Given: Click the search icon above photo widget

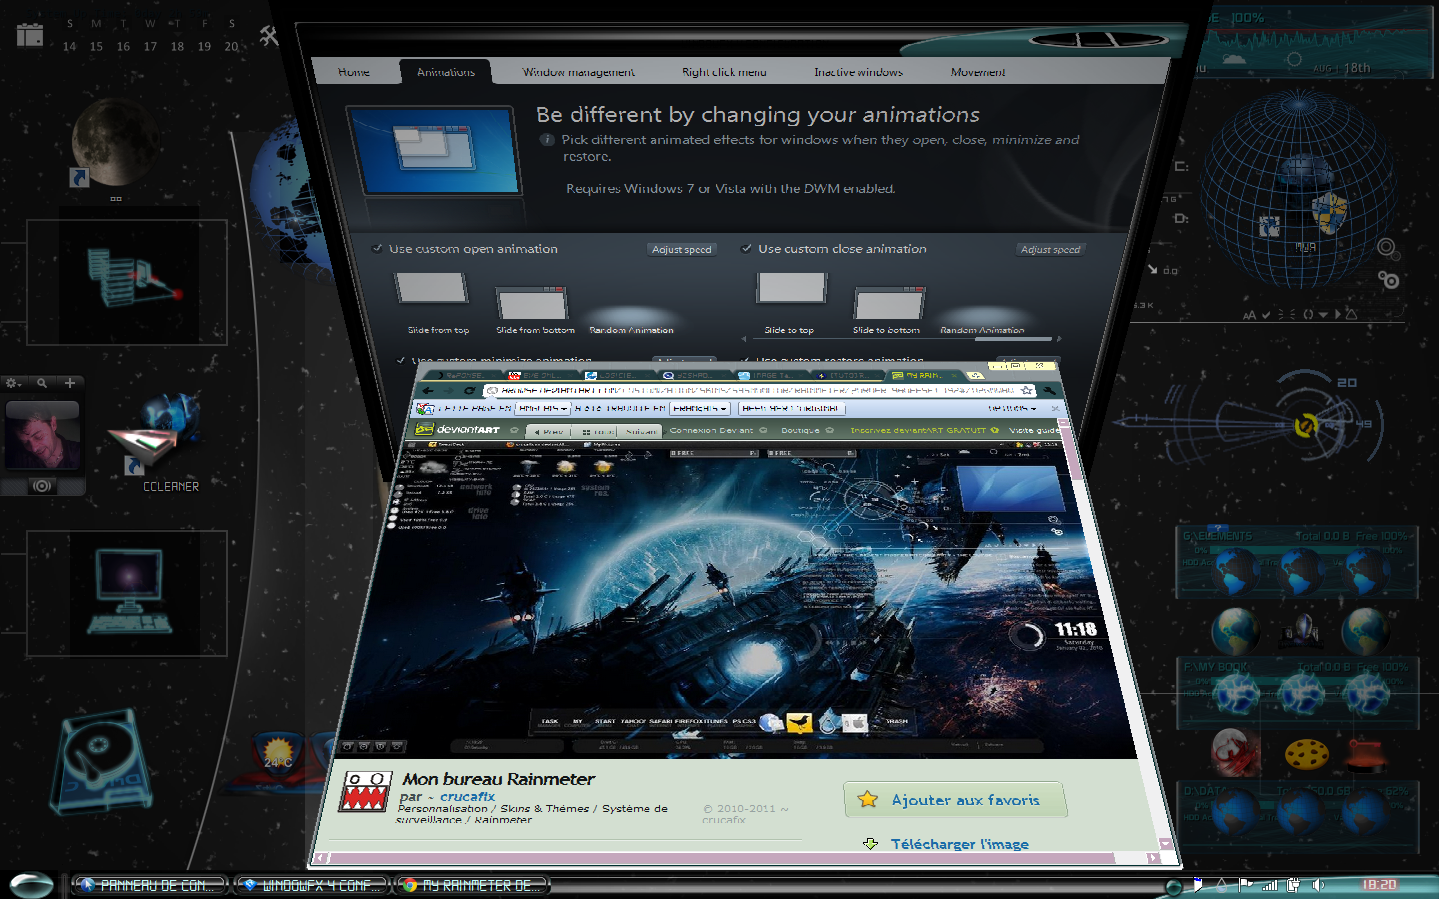Looking at the screenshot, I should coord(42,383).
